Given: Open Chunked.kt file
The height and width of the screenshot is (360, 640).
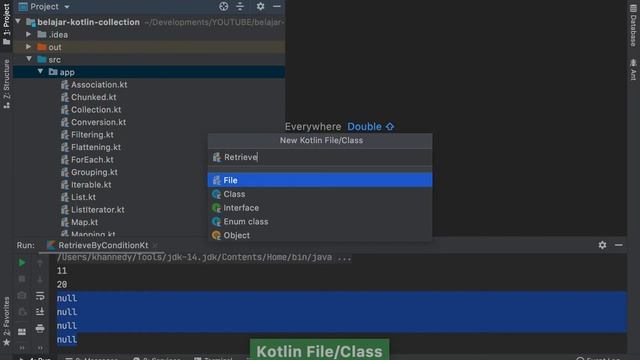Looking at the screenshot, I should 93,97.
